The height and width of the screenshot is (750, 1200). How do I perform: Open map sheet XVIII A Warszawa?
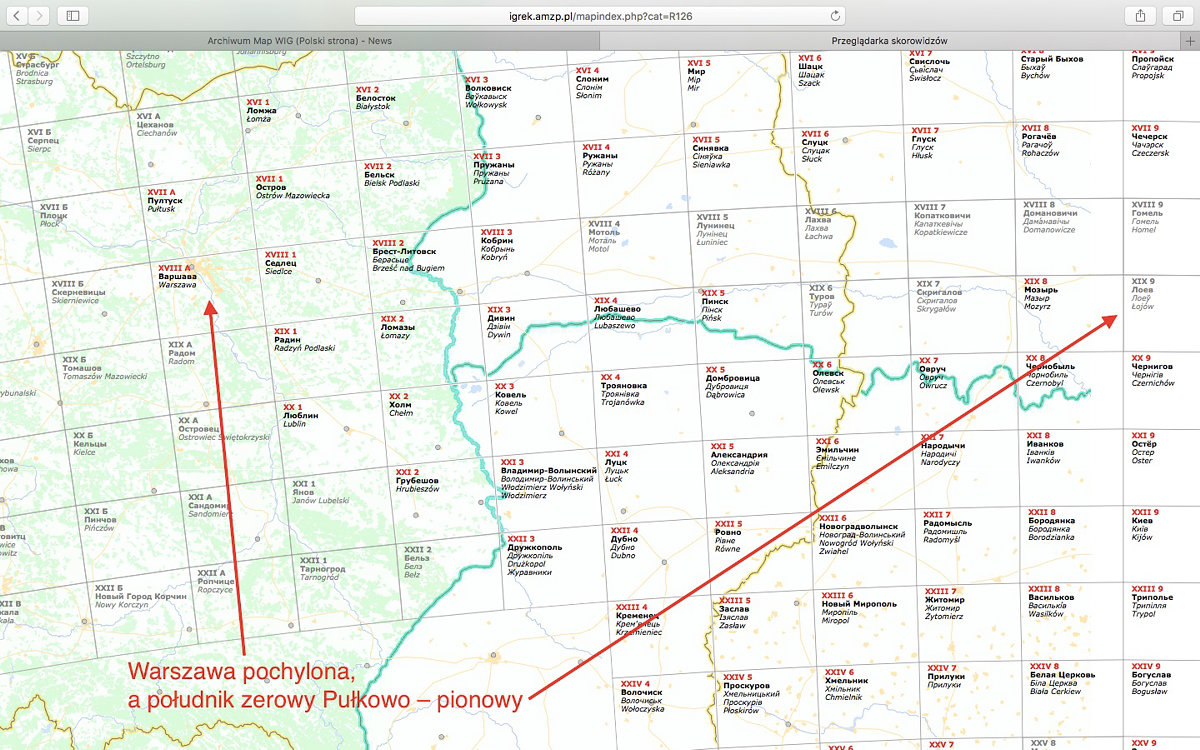click(x=177, y=276)
